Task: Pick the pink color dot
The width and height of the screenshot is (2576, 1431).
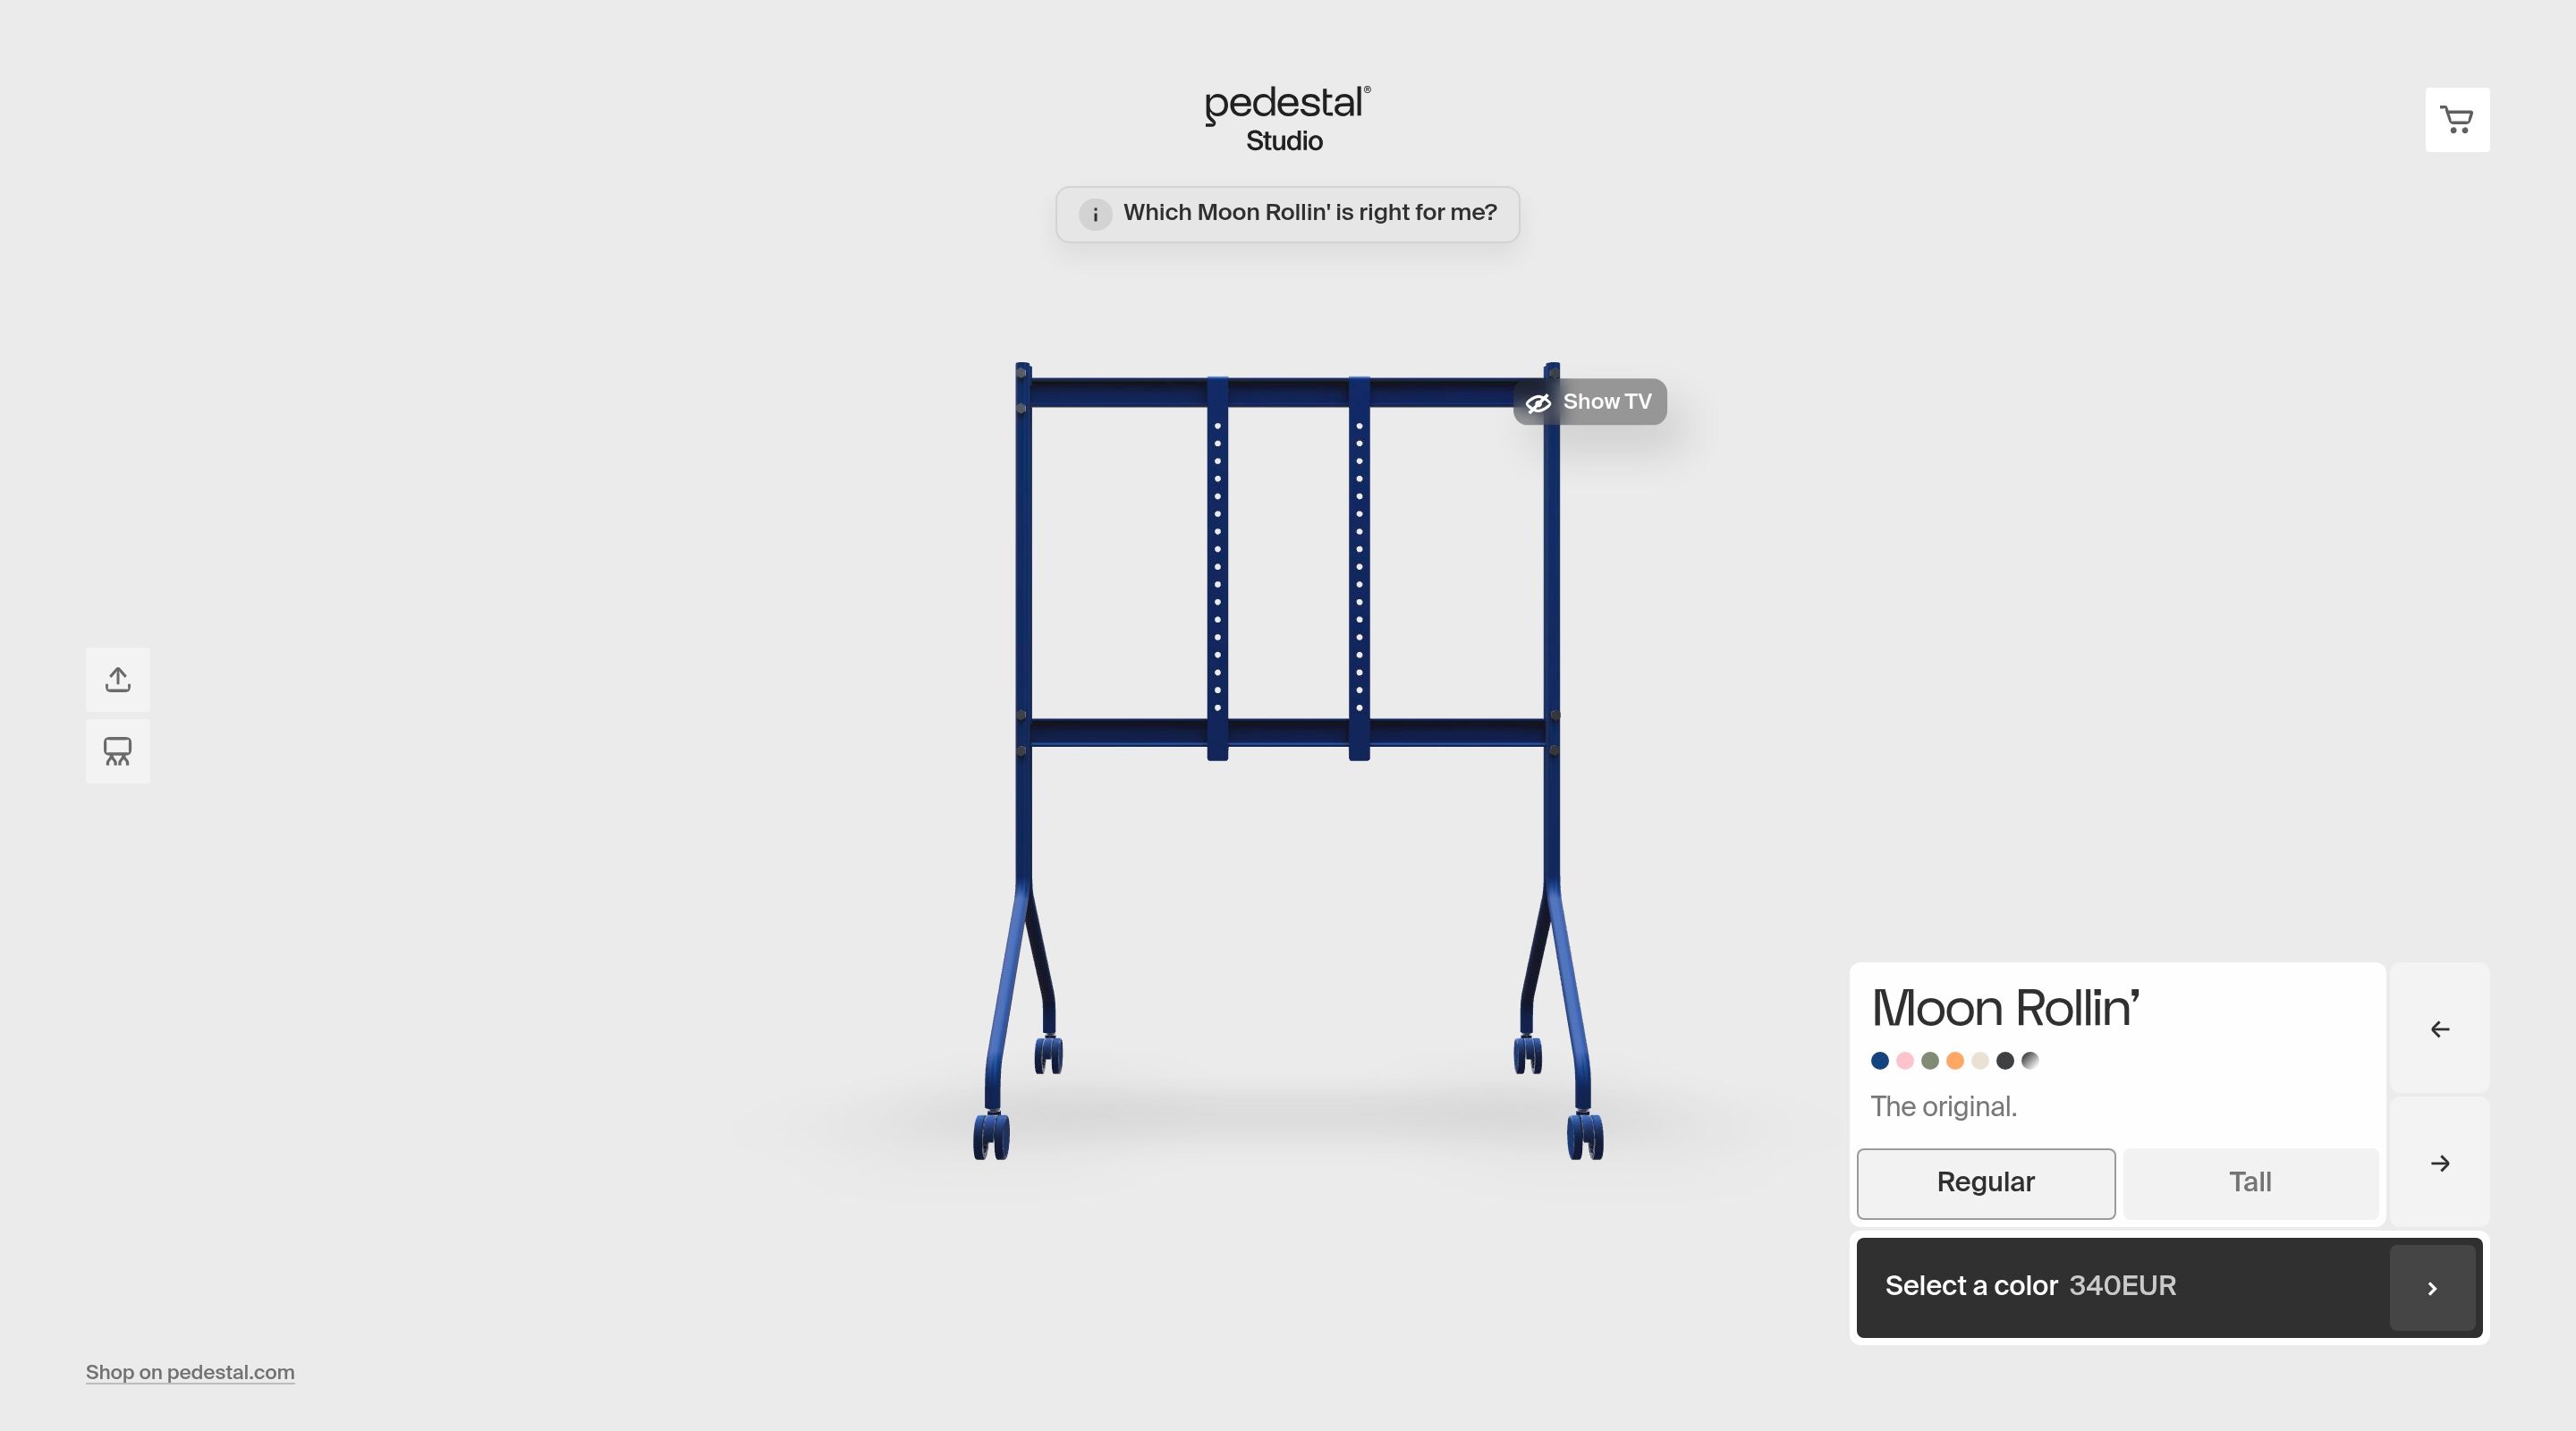Action: tap(1905, 1061)
